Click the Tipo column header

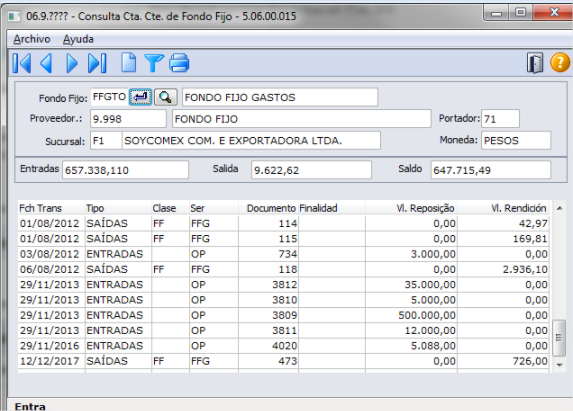[x=118, y=208]
